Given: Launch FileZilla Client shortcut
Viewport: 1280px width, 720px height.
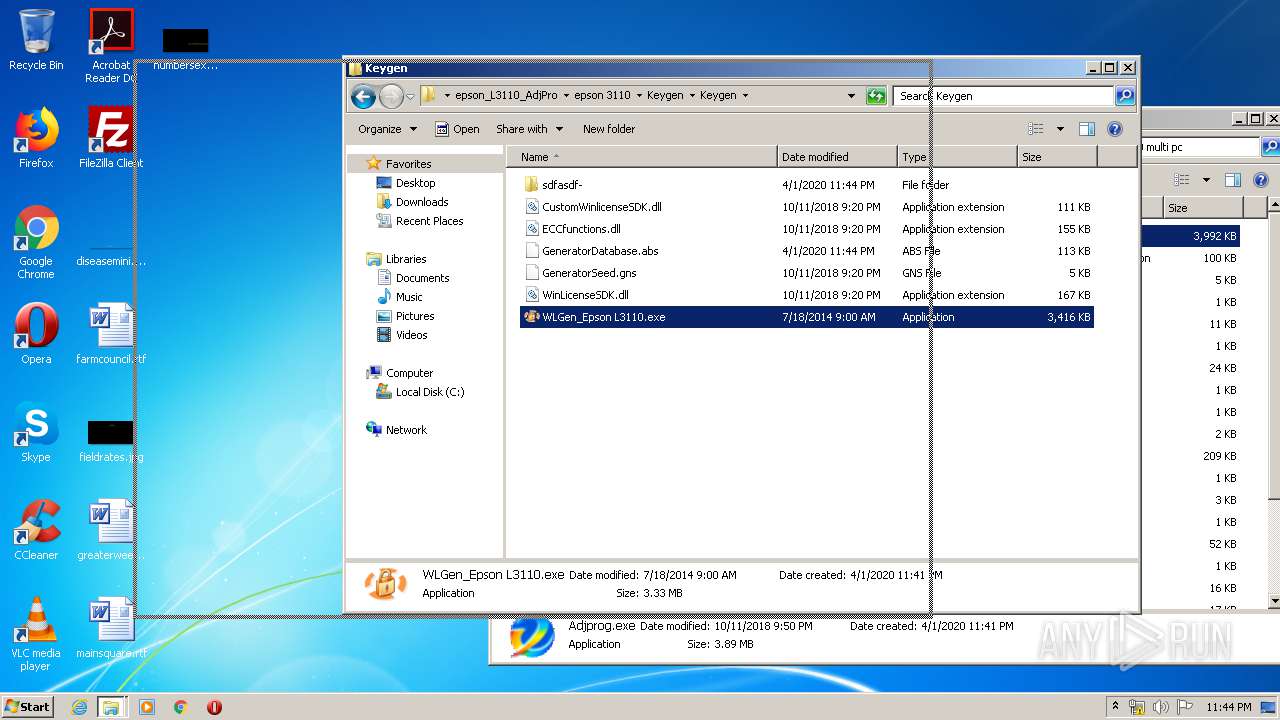Looking at the screenshot, I should click(x=111, y=138).
